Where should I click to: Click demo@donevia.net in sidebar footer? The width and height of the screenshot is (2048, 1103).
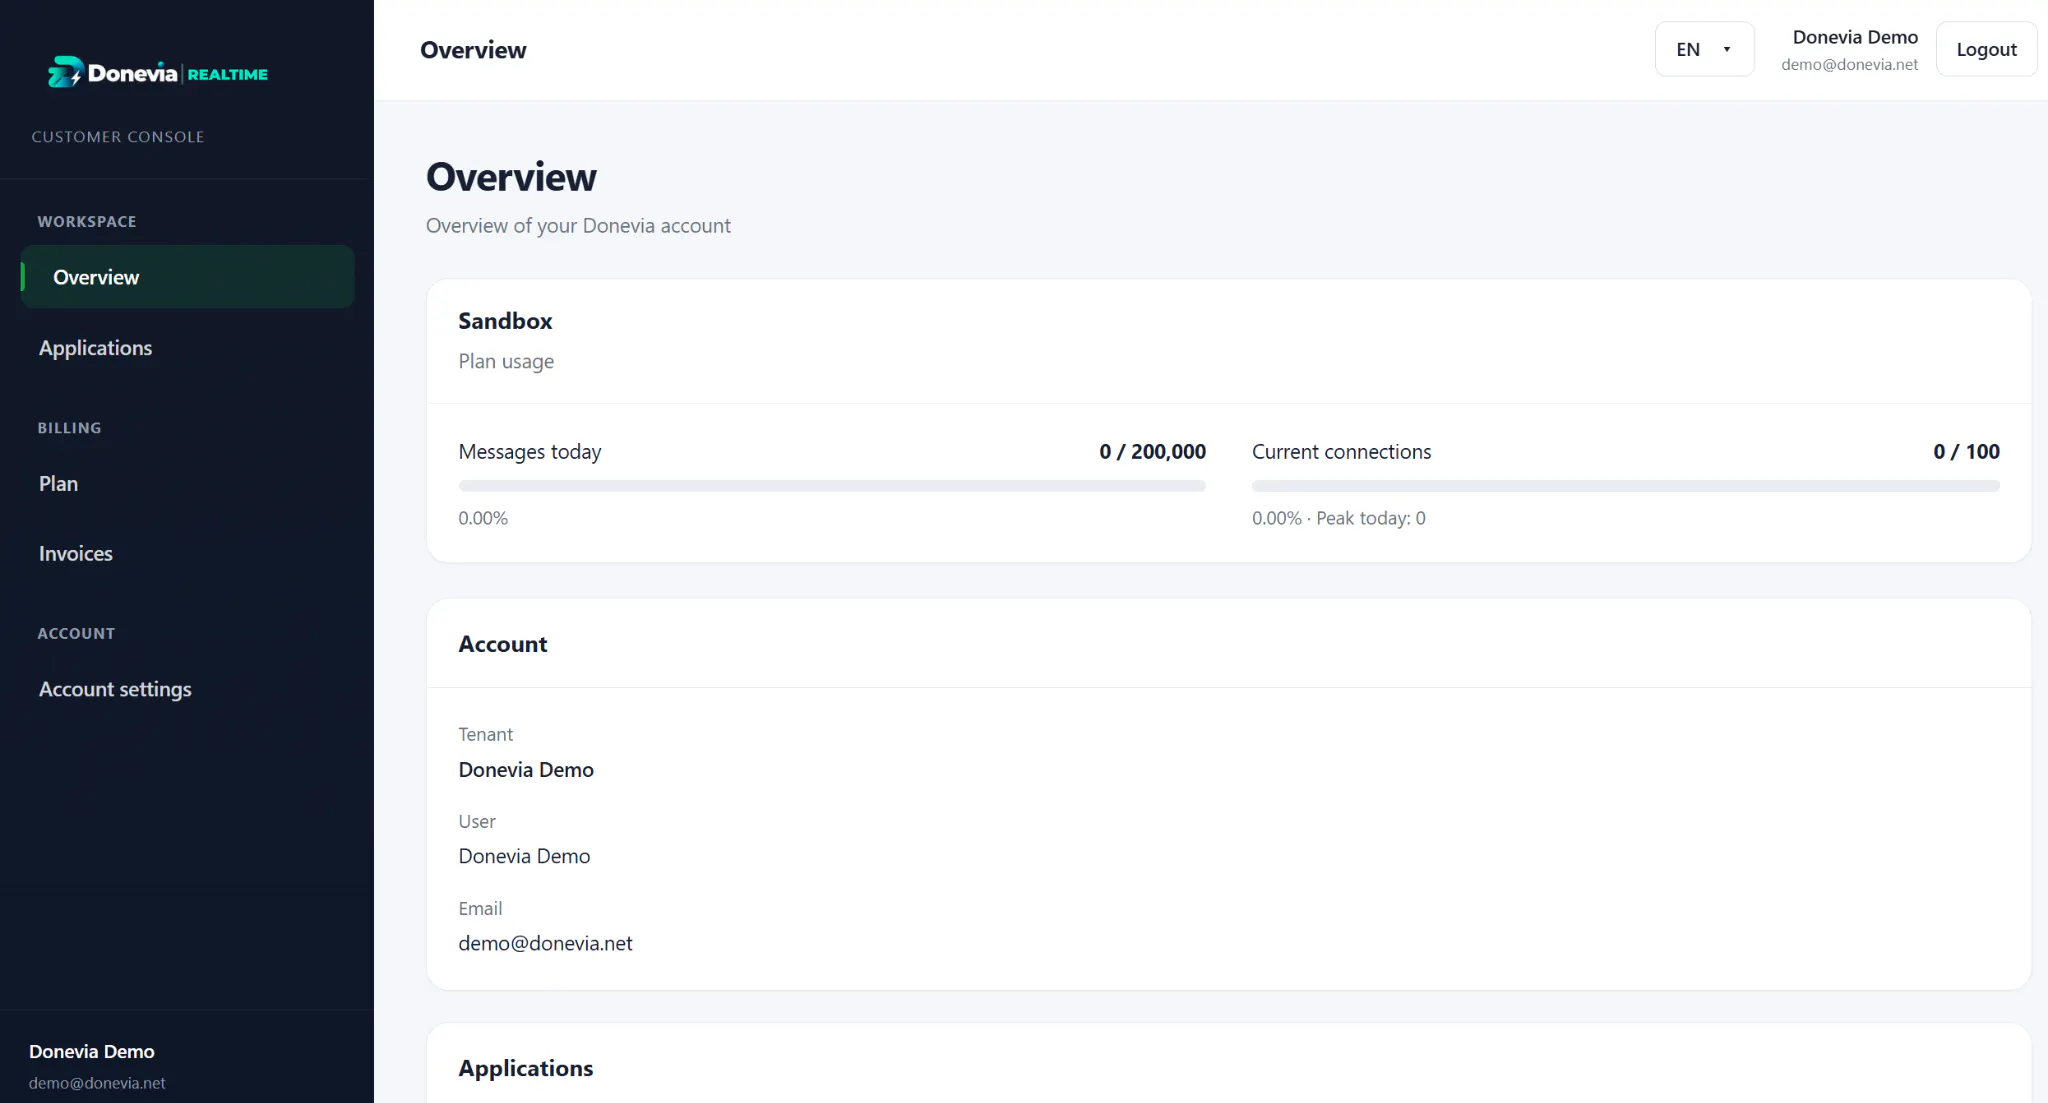click(97, 1083)
